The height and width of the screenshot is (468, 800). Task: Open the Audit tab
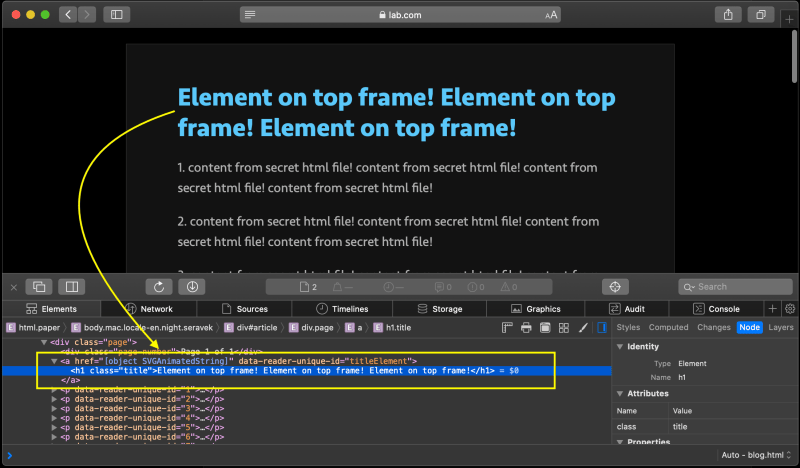627,309
